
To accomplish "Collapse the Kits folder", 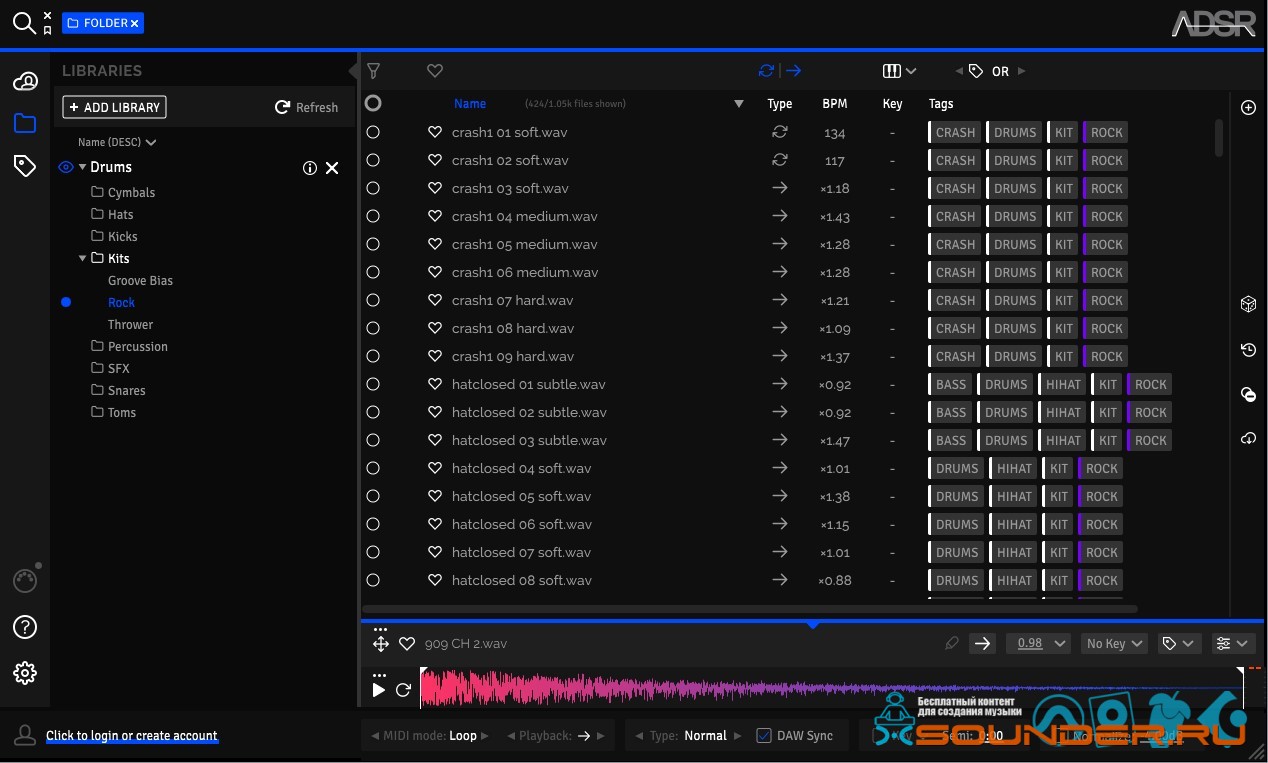I will 83,258.
